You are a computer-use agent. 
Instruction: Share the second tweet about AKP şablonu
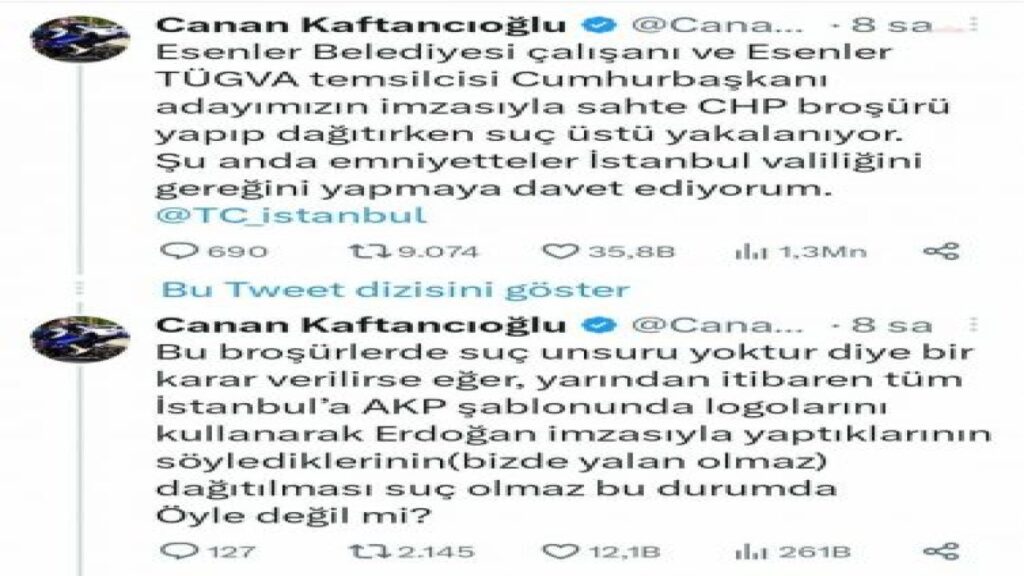(941, 551)
